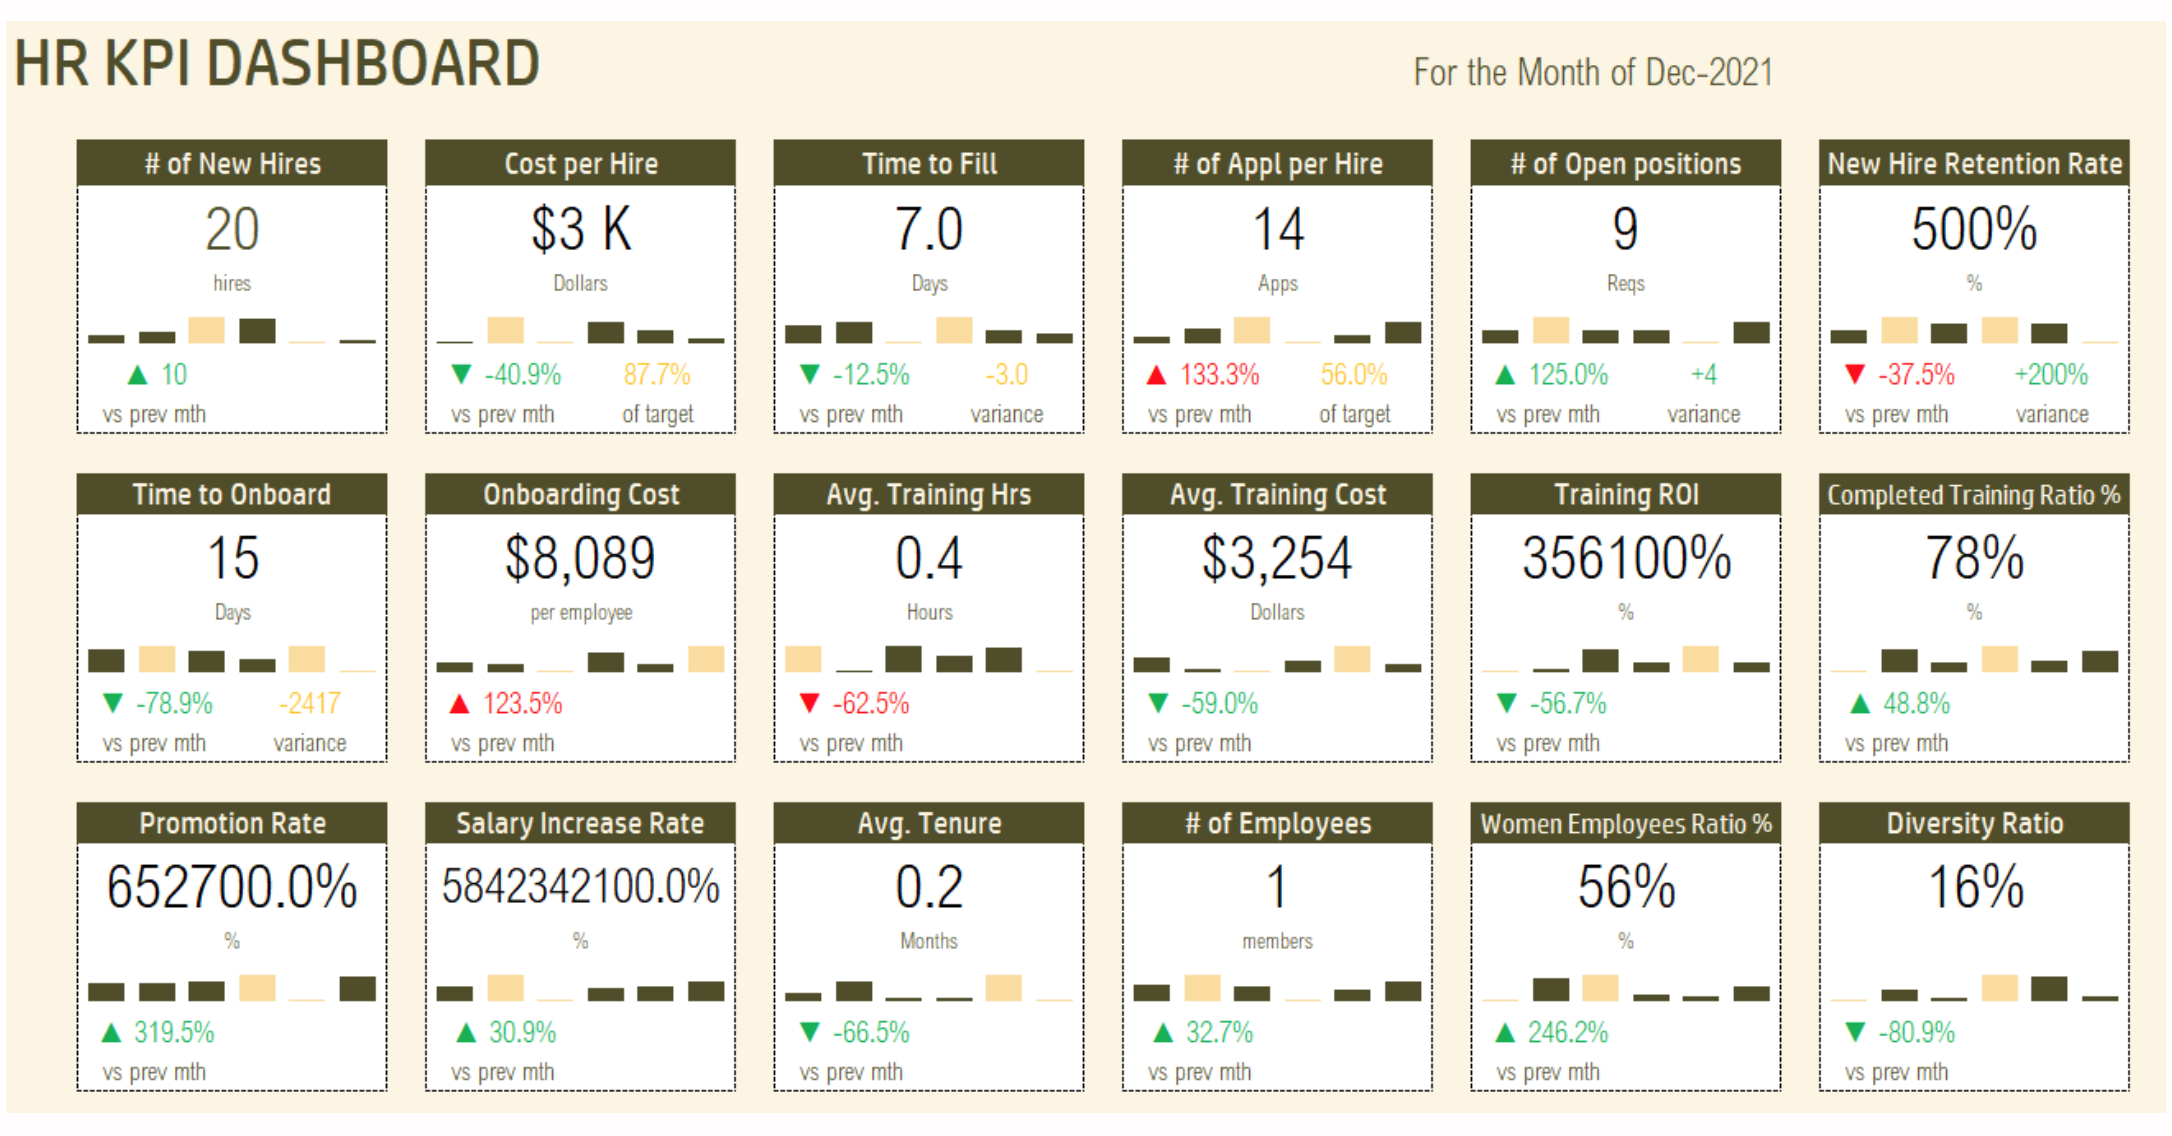The height and width of the screenshot is (1136, 2172).
Task: Click the green down arrow beside -12.5% in Time to Fill
Action: [810, 375]
